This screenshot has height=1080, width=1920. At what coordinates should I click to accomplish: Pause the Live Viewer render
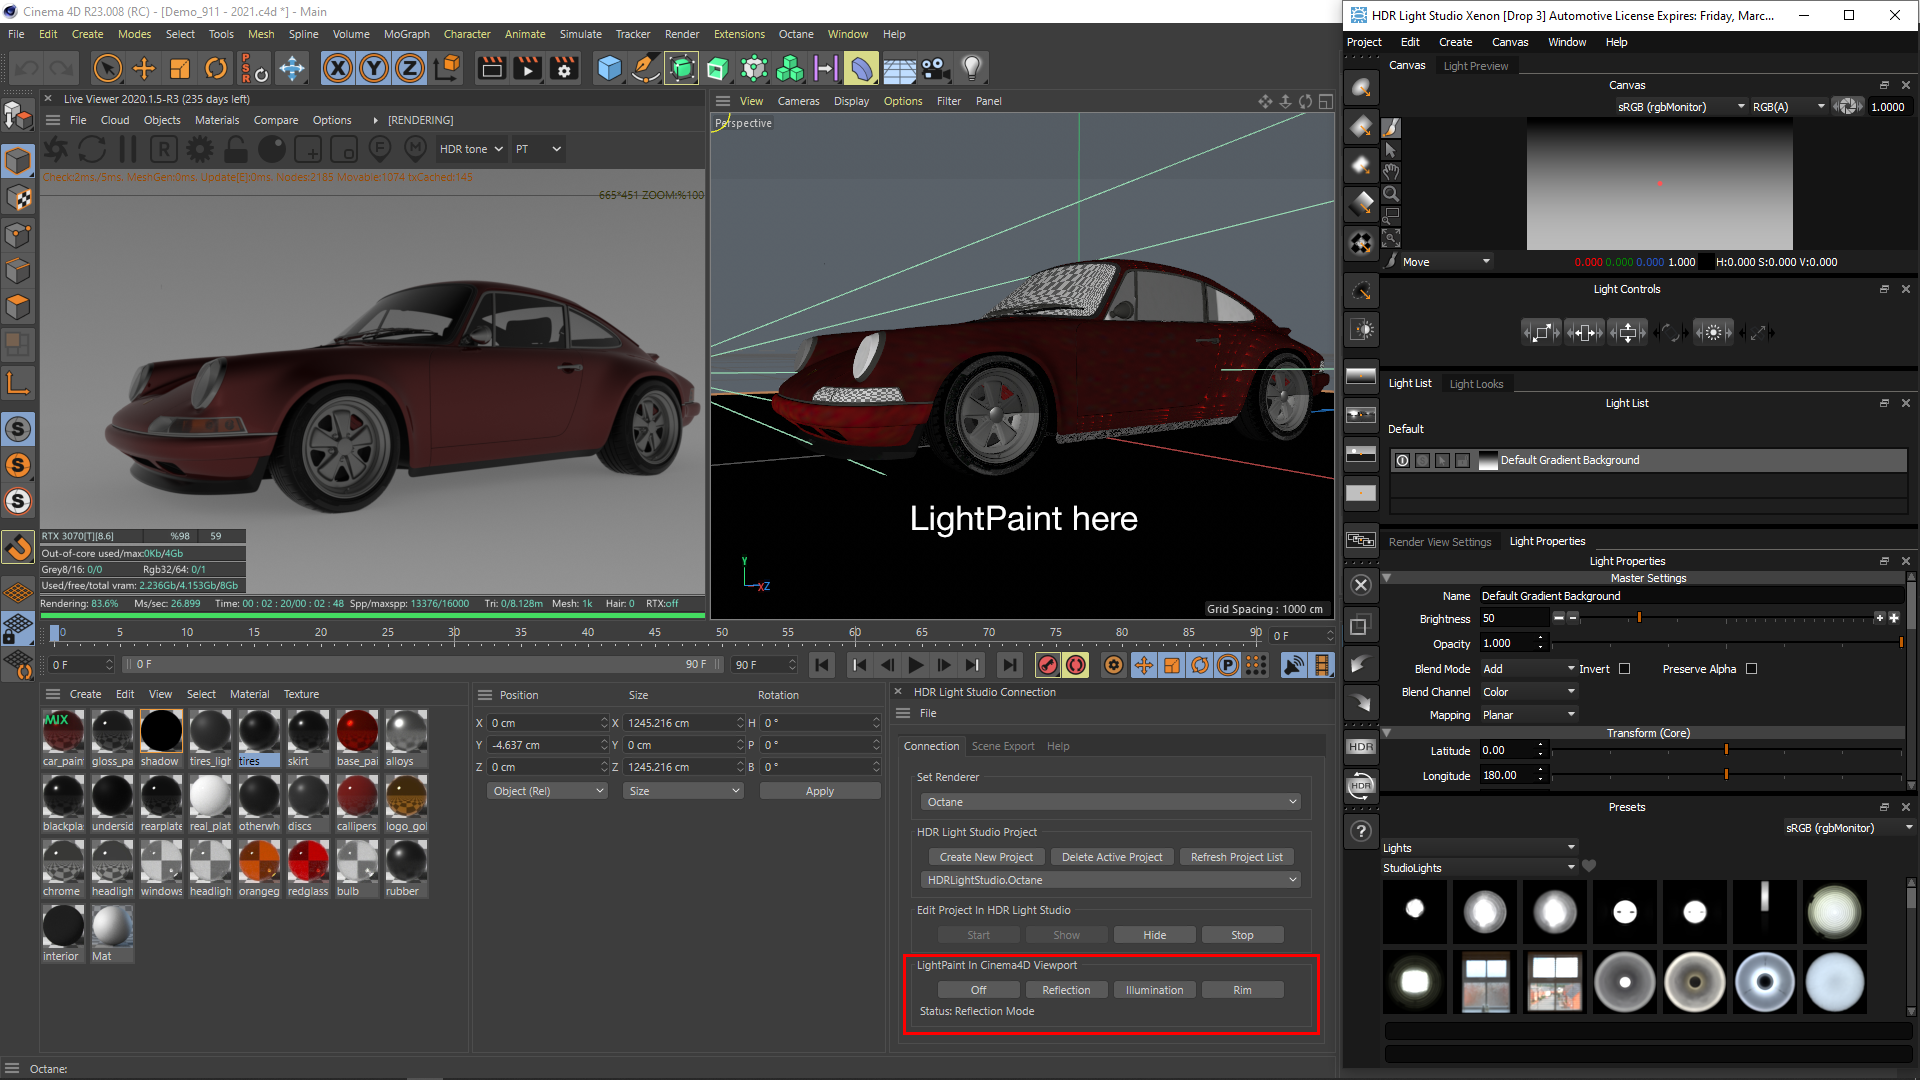[x=128, y=149]
